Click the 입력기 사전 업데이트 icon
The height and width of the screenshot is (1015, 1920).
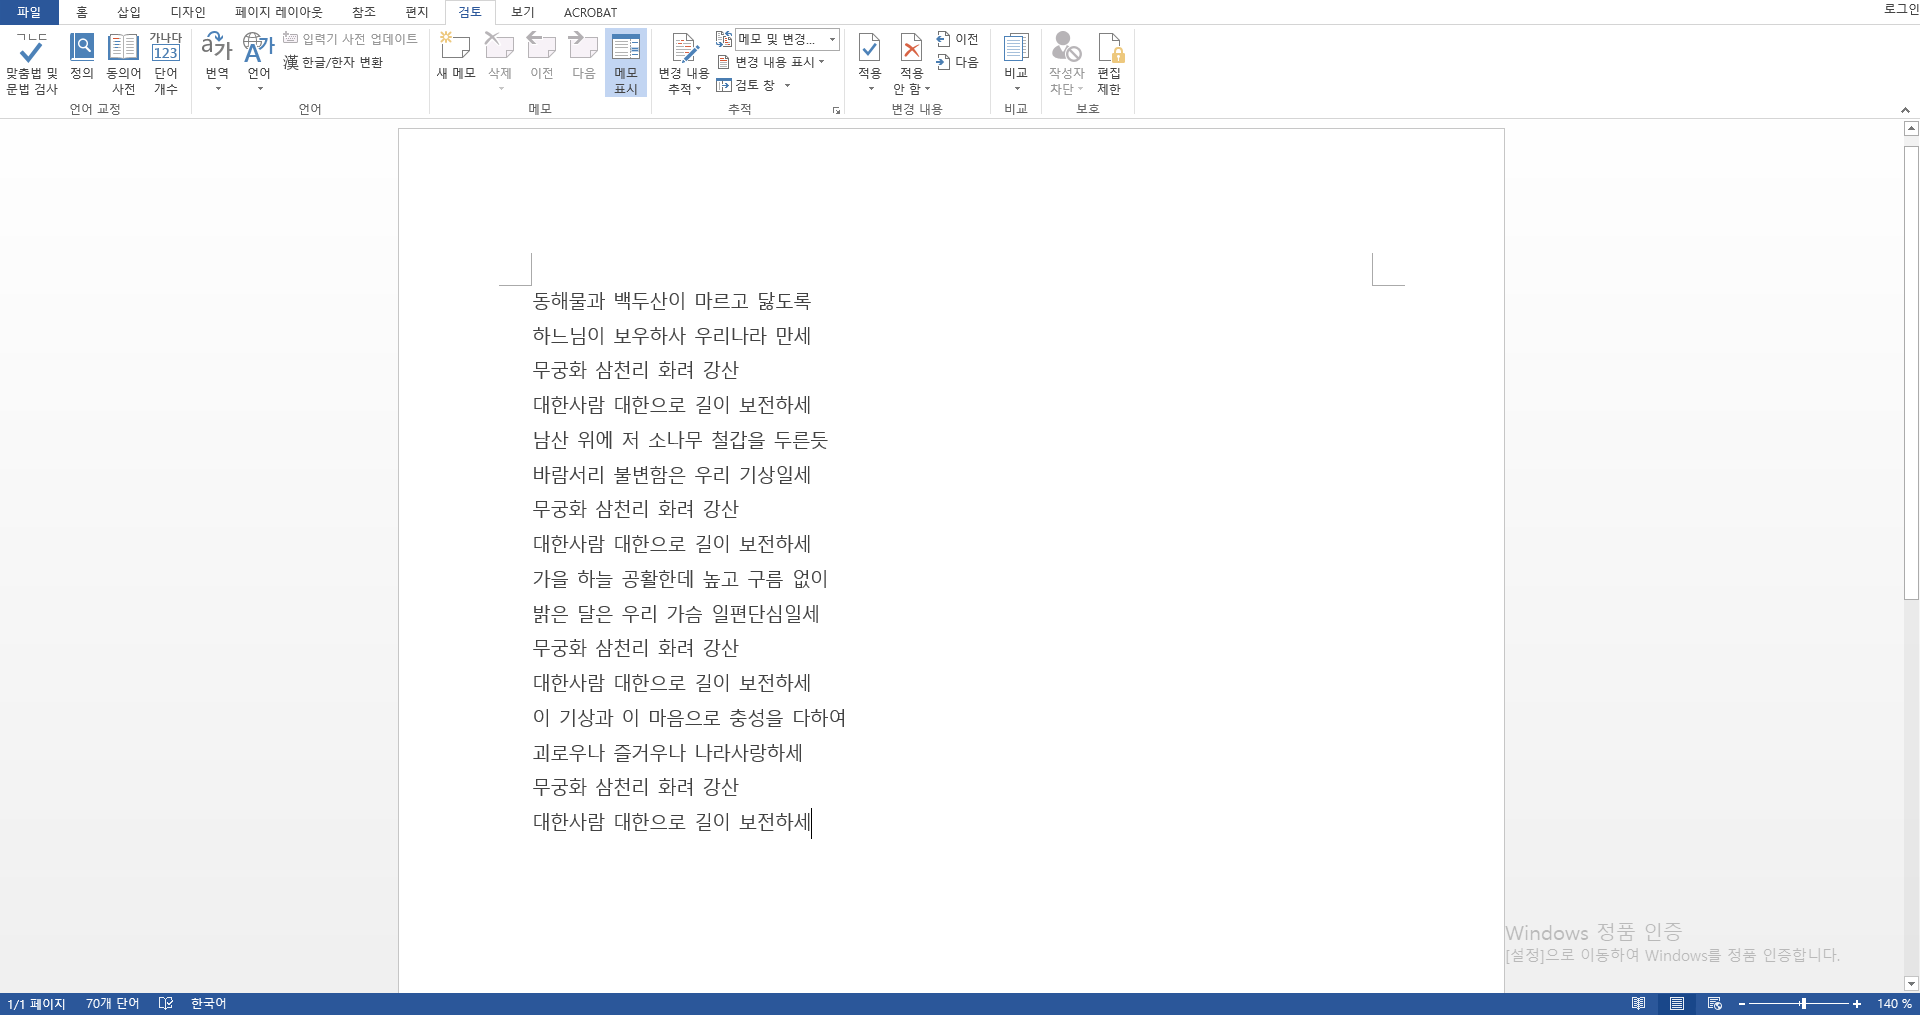coord(291,38)
